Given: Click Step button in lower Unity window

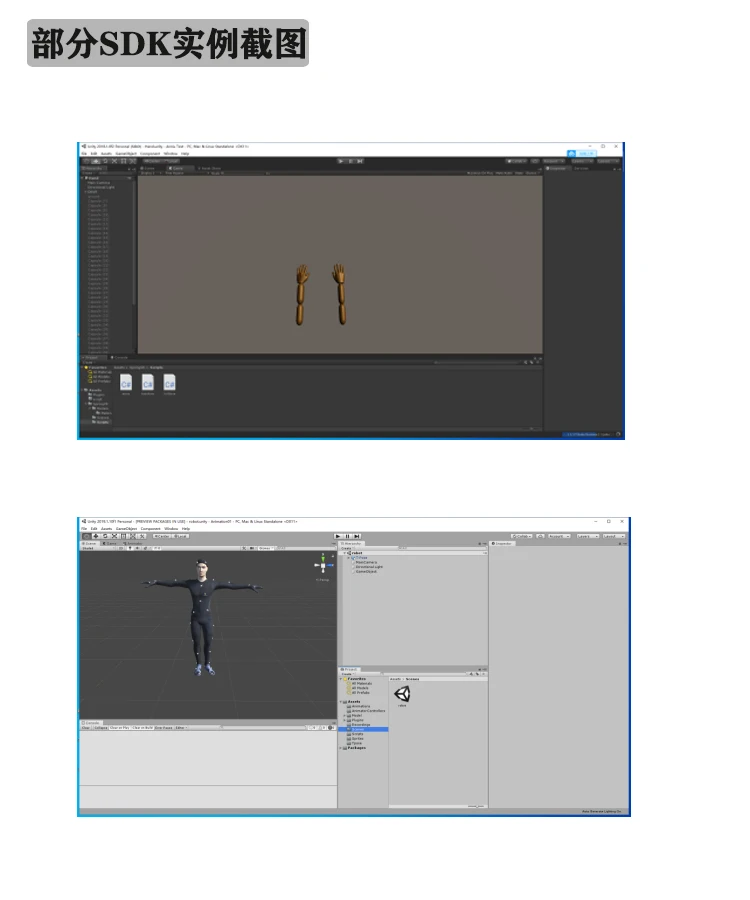Looking at the screenshot, I should [x=356, y=536].
